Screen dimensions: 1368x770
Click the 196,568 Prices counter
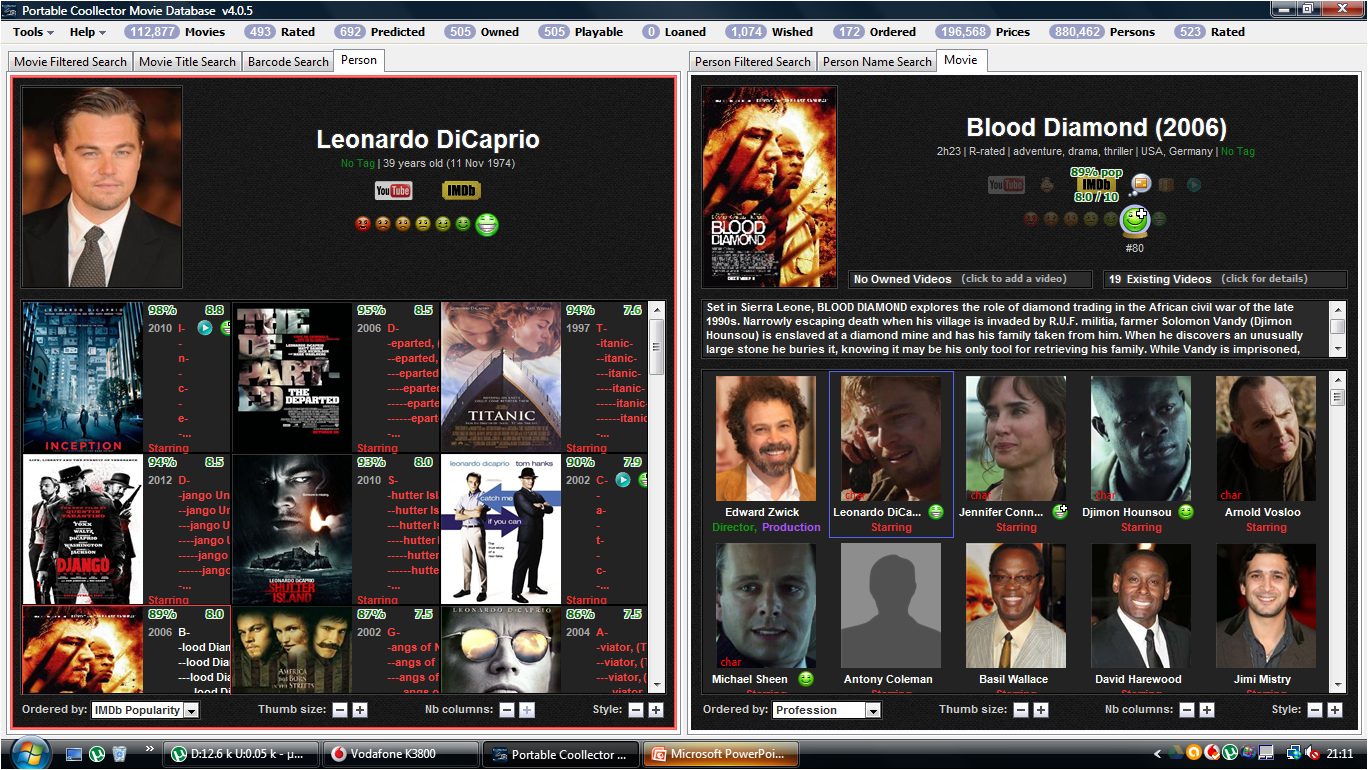point(983,32)
